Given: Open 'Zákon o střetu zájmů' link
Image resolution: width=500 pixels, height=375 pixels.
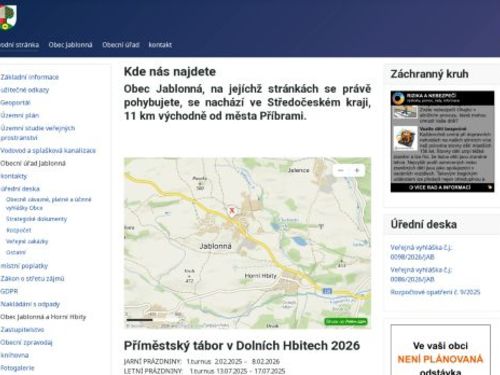Looking at the screenshot, I should 32,278.
